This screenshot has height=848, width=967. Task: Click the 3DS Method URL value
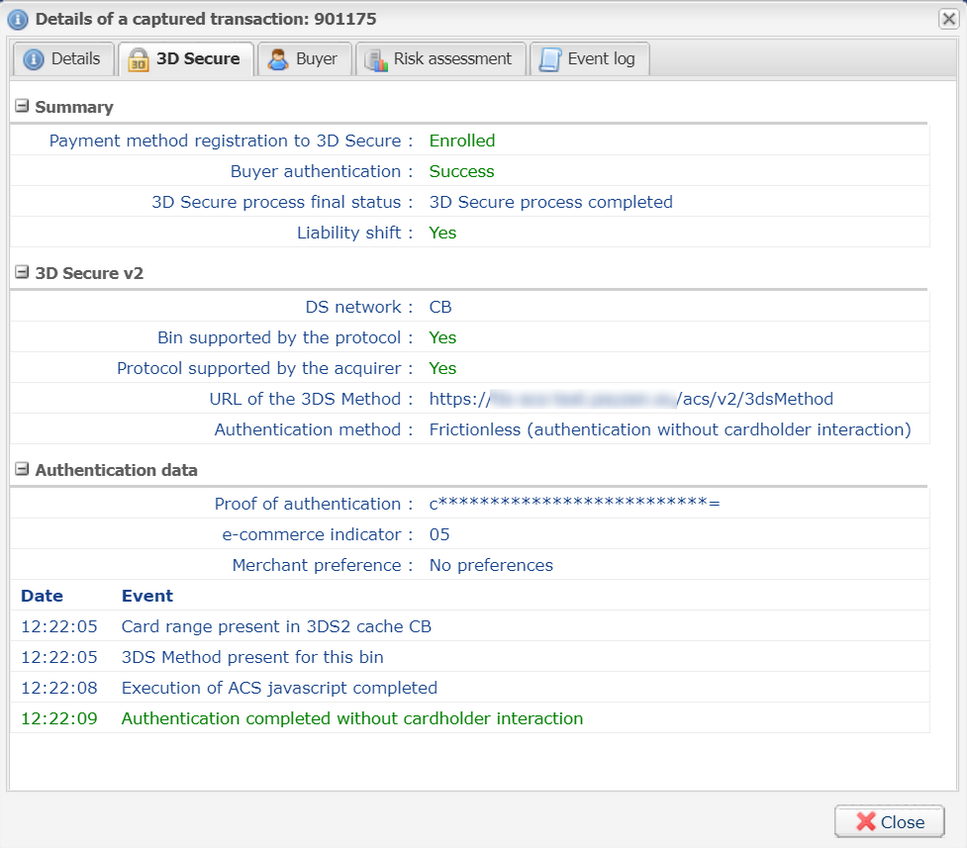(x=631, y=399)
